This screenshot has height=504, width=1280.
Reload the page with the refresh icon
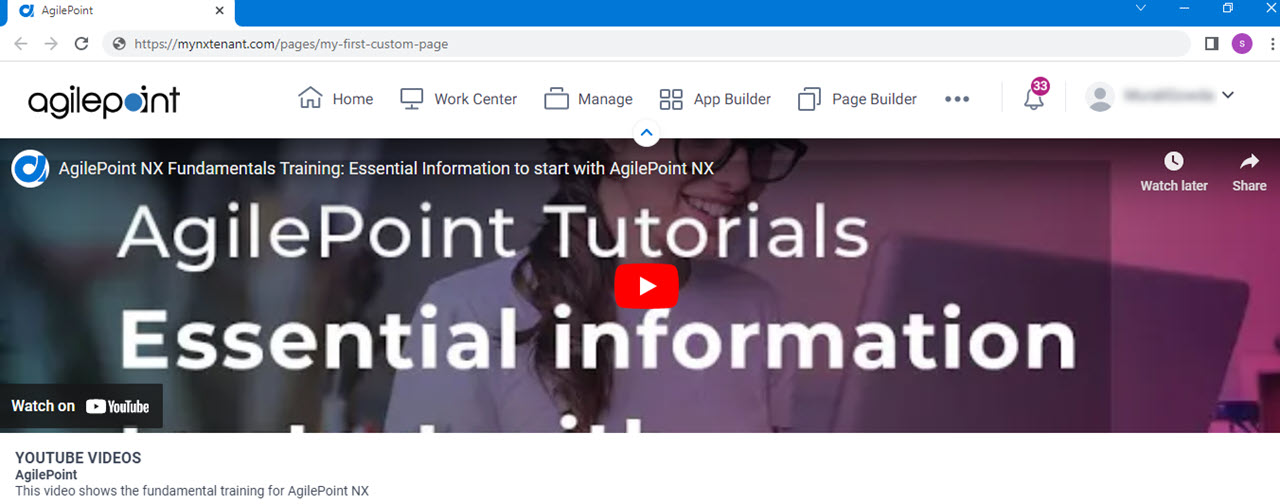pos(82,44)
